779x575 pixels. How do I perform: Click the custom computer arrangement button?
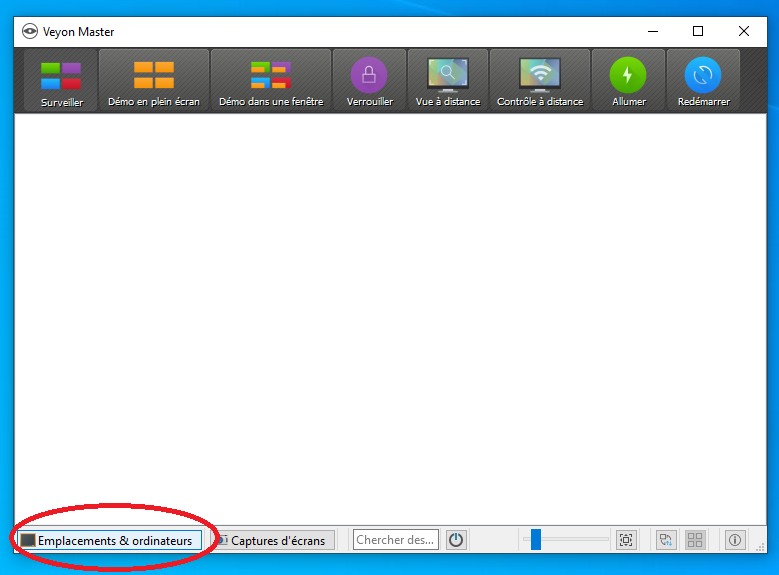pyautogui.click(x=666, y=540)
